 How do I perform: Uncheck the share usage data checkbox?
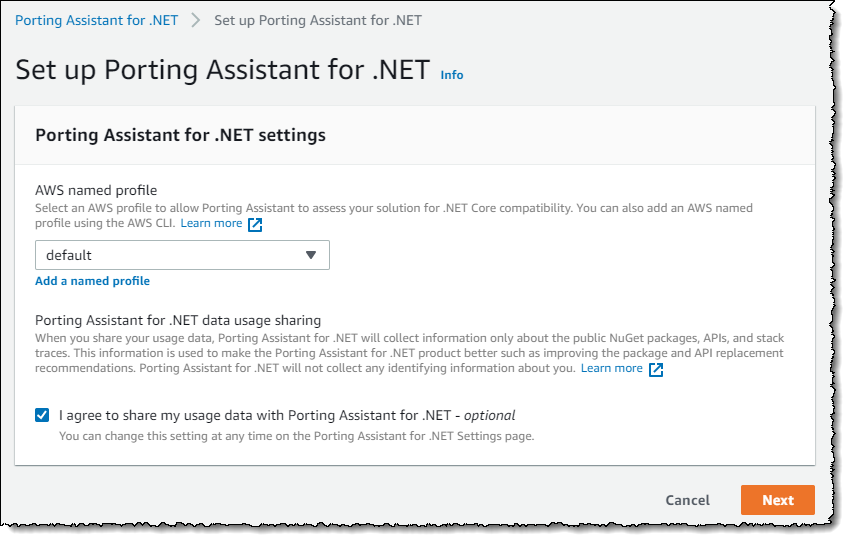pyautogui.click(x=42, y=415)
